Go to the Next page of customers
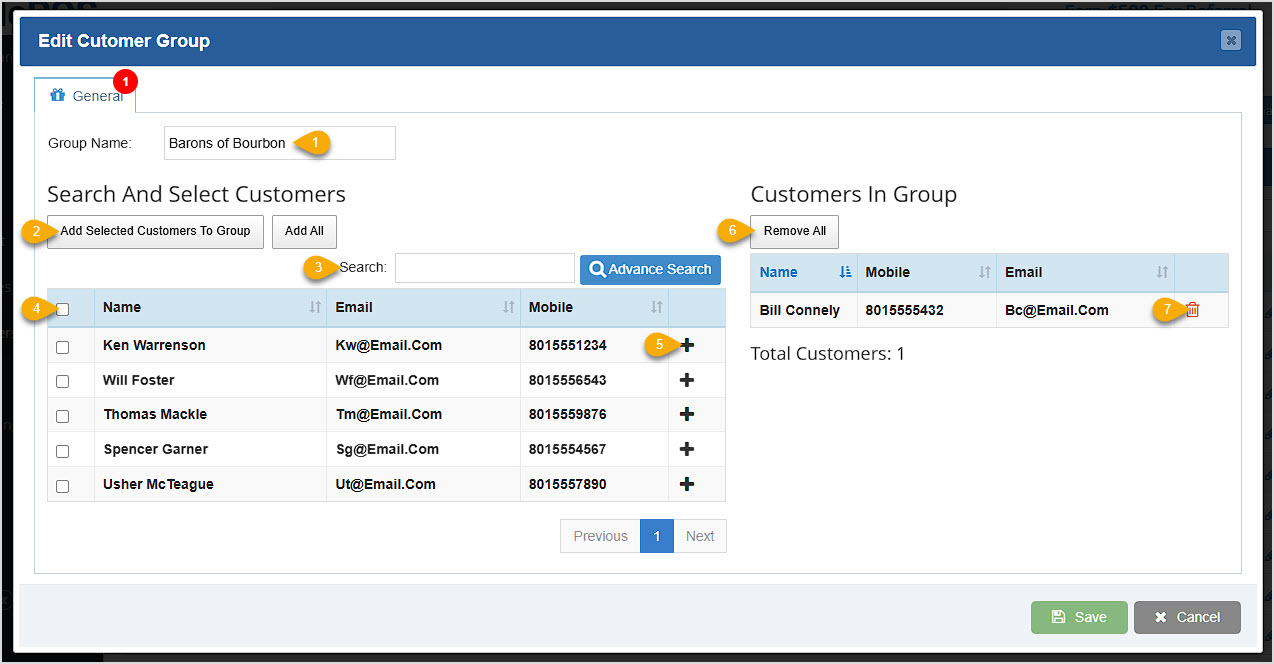Image resolution: width=1274 pixels, height=664 pixels. tap(700, 535)
